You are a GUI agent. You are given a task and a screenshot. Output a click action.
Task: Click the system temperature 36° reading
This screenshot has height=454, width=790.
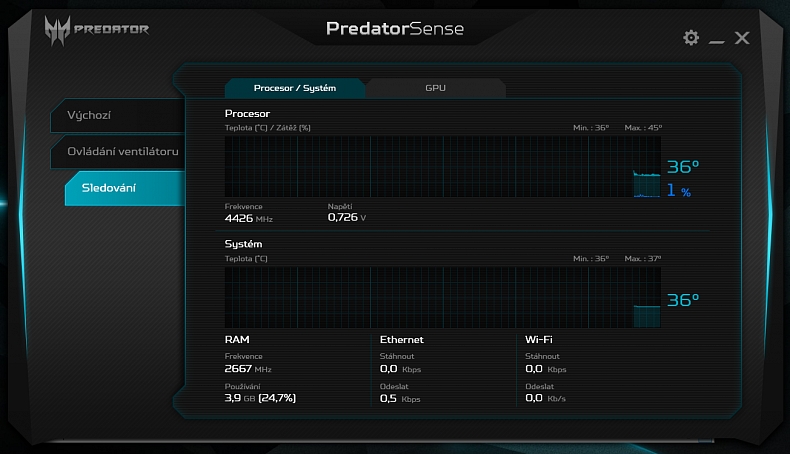pyautogui.click(x=683, y=300)
